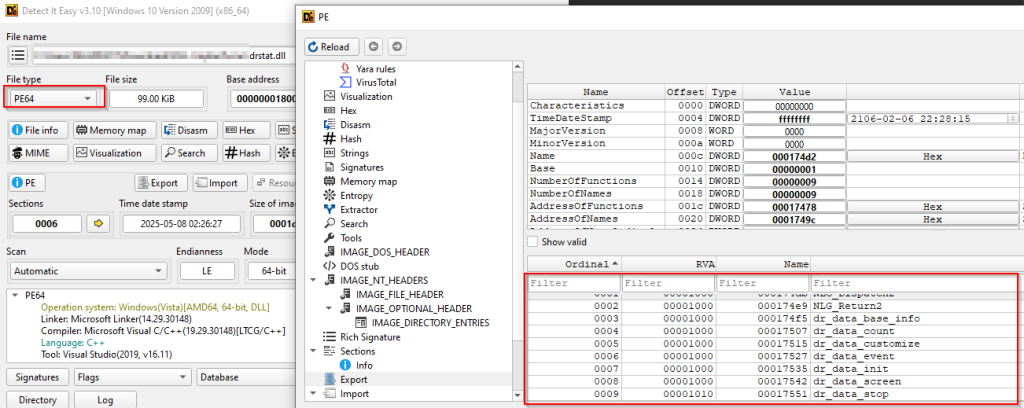Screen dimensions: 1024x408
Task: Select Visualization in the PE tree
Action: point(366,97)
